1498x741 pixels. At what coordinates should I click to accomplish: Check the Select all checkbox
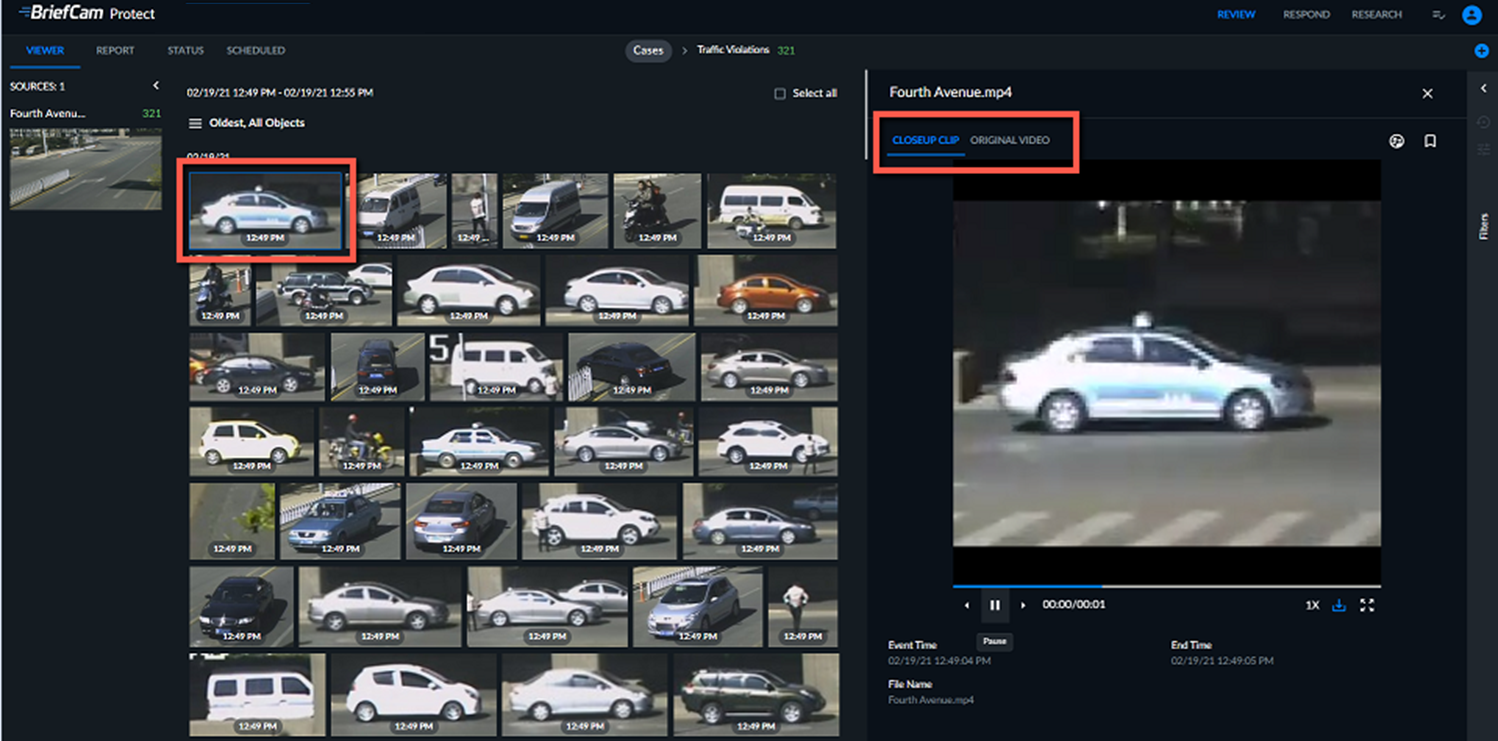pos(780,94)
